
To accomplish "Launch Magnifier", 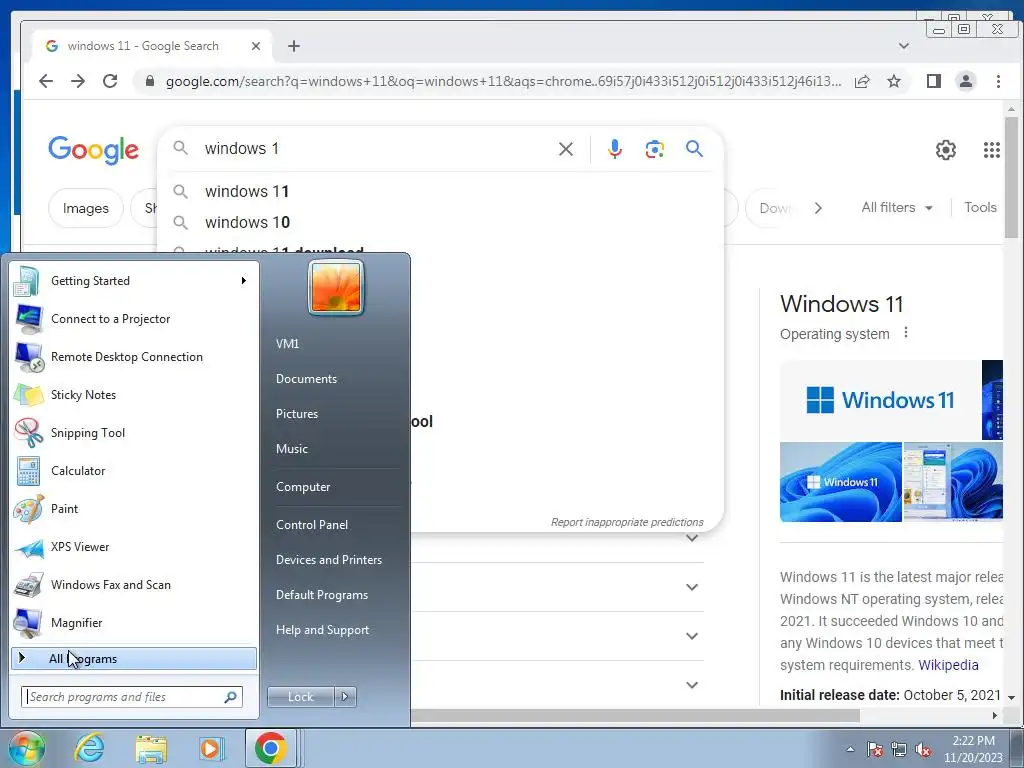I will coord(134,622).
